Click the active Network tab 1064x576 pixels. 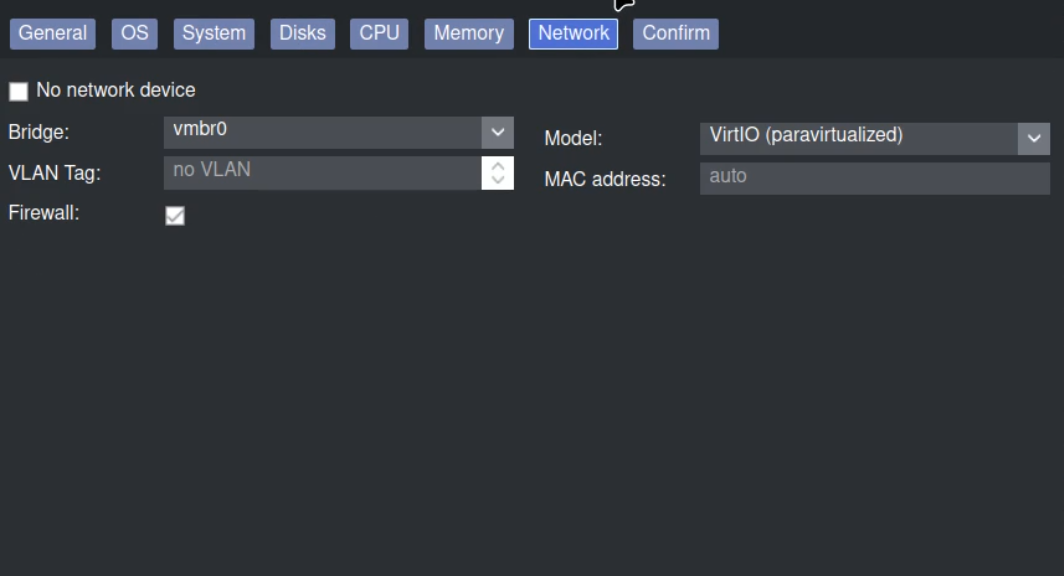tap(573, 33)
